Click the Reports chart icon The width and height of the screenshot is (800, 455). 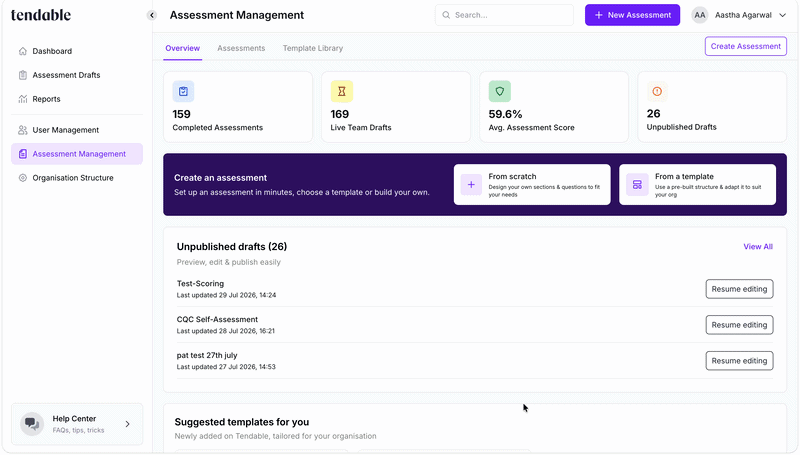tap(22, 99)
